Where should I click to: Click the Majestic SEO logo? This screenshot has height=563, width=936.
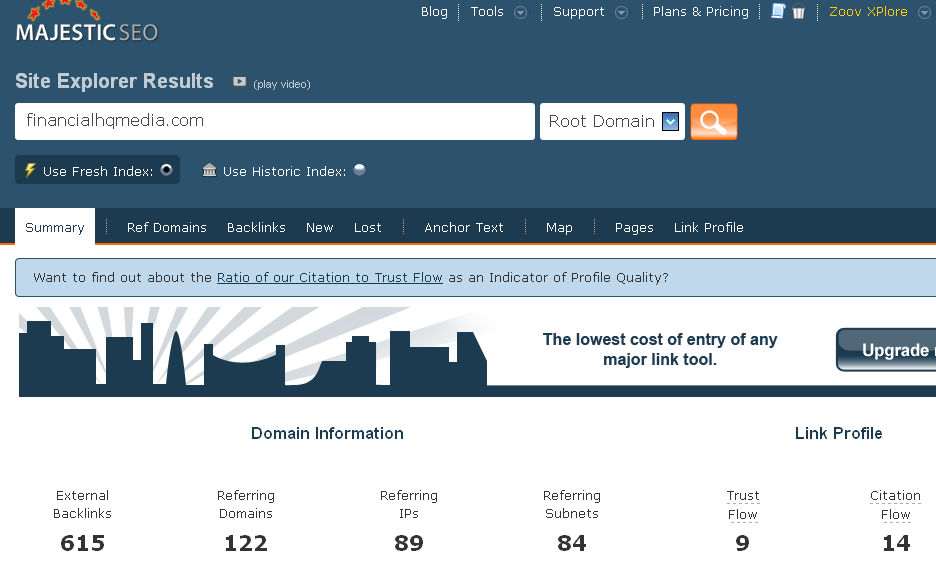pyautogui.click(x=87, y=25)
